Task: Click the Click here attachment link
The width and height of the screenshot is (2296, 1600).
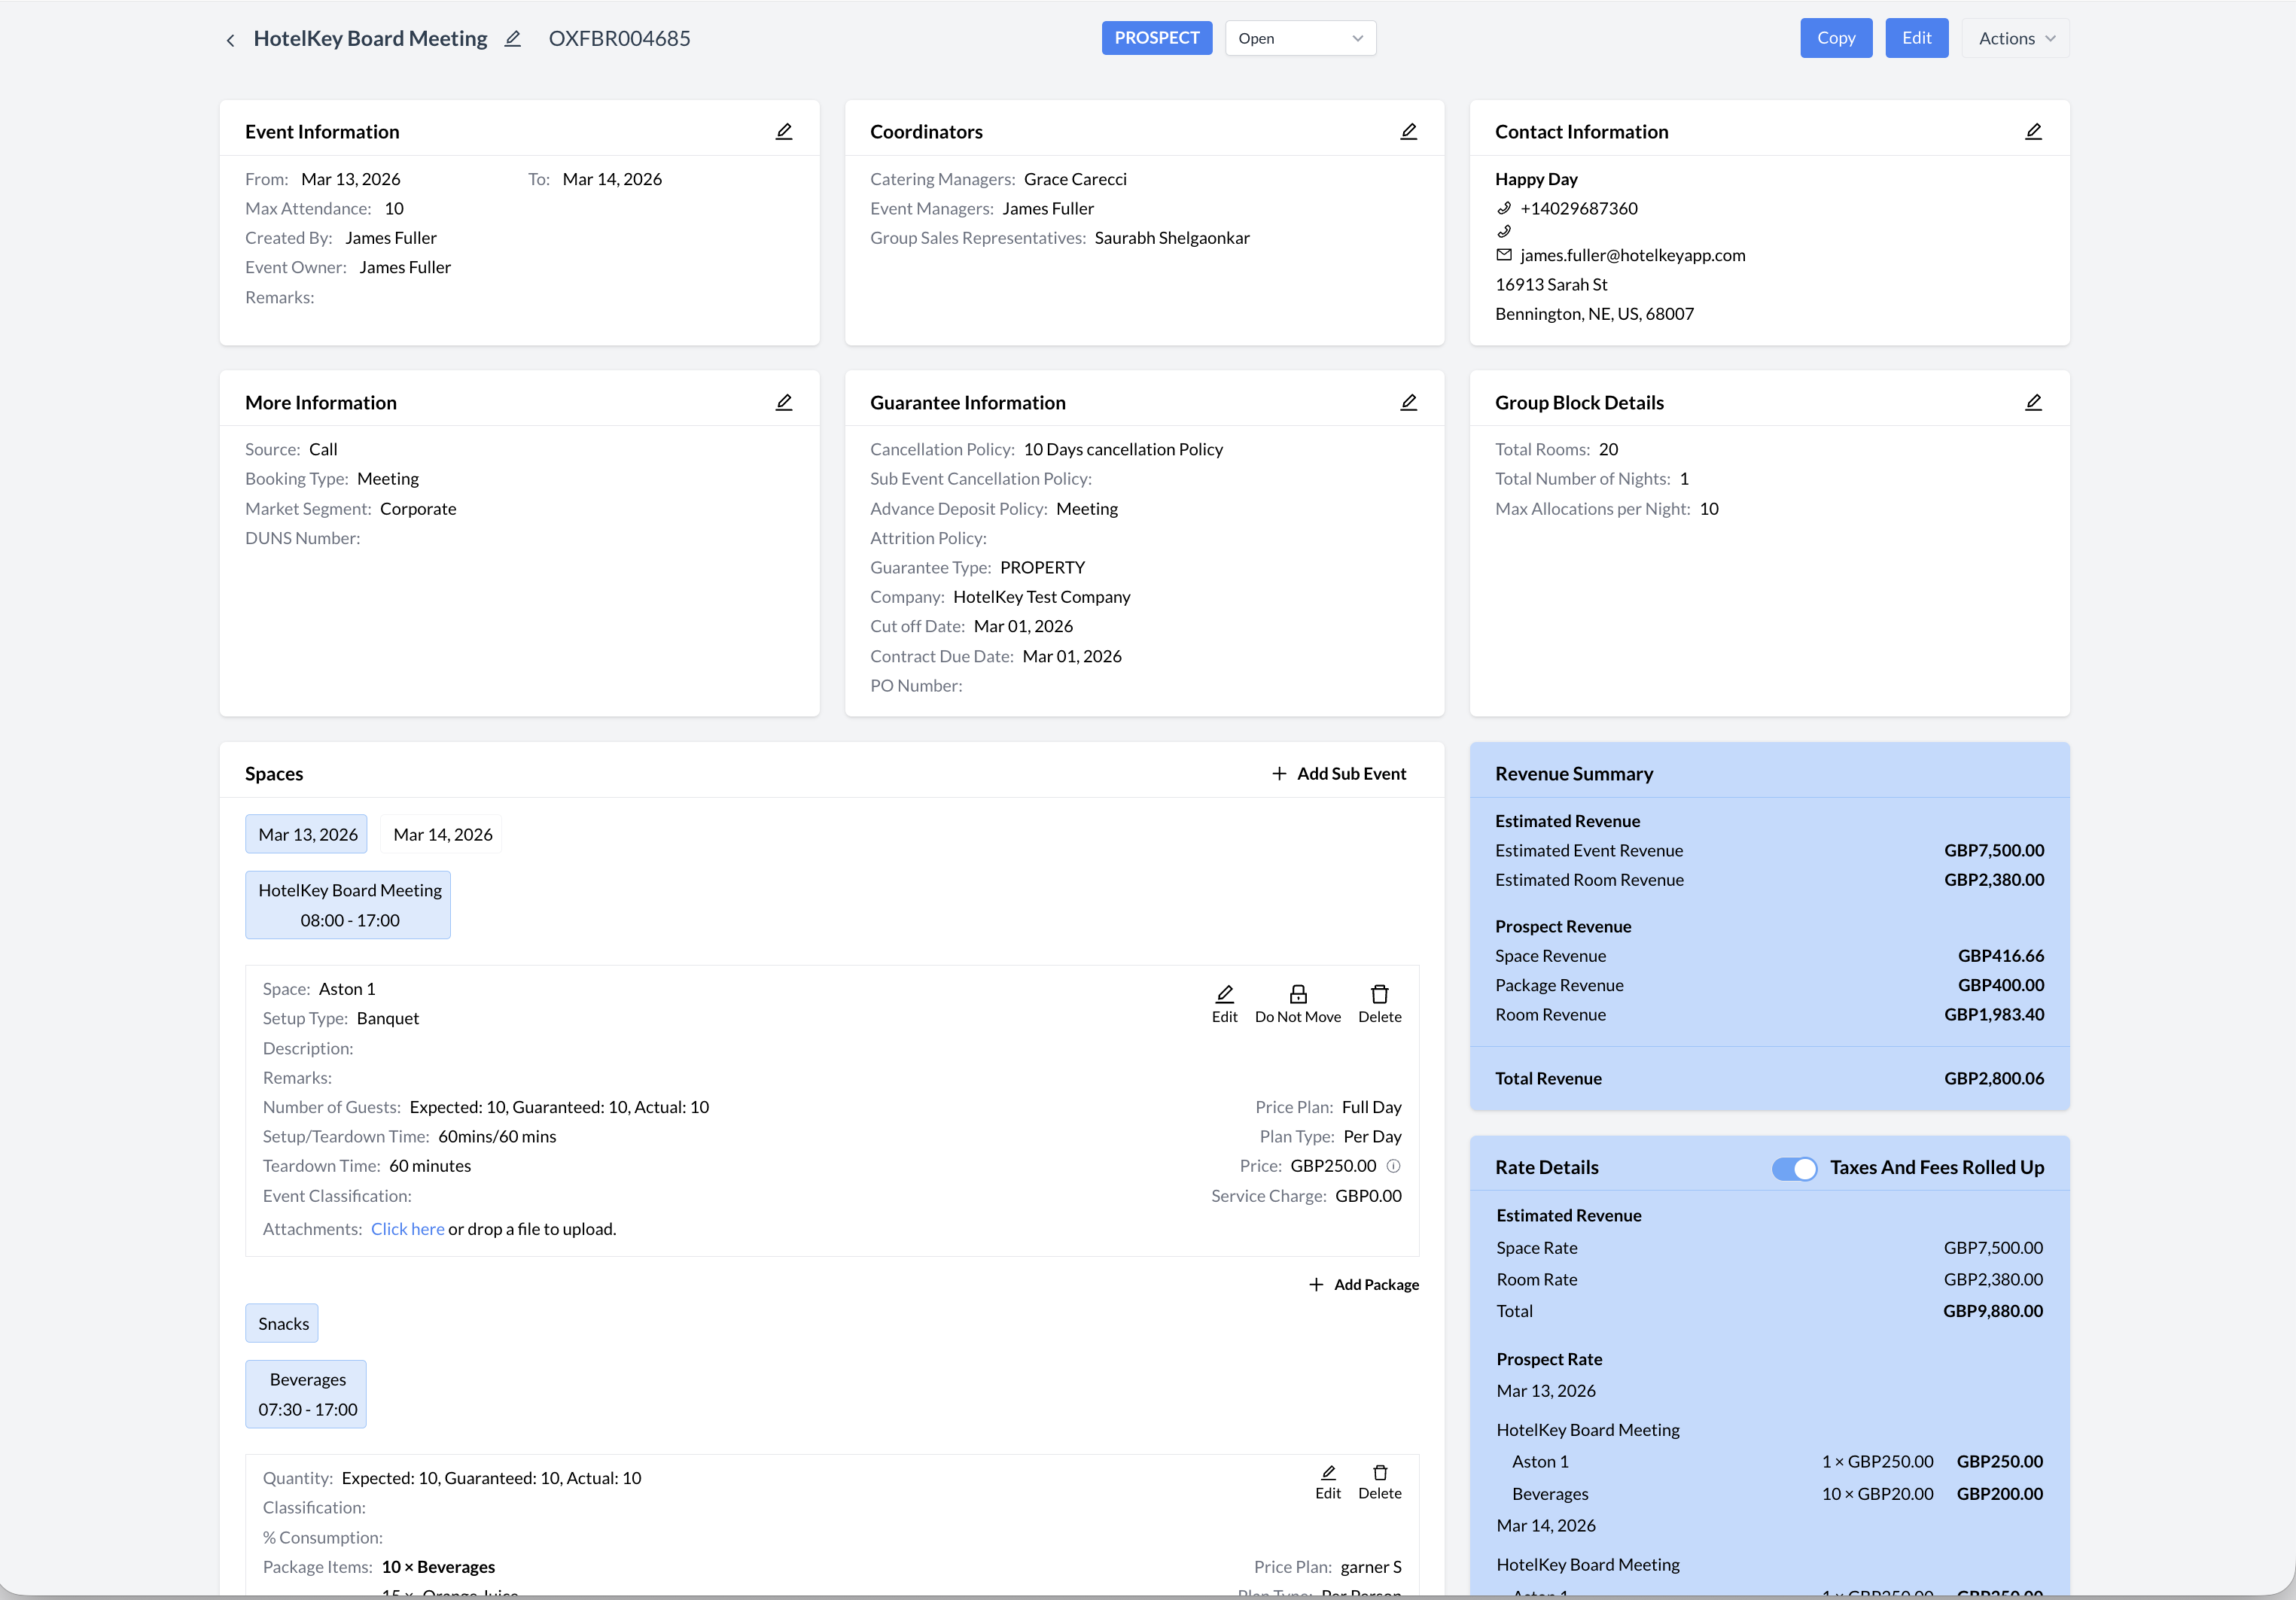Action: tap(407, 1229)
